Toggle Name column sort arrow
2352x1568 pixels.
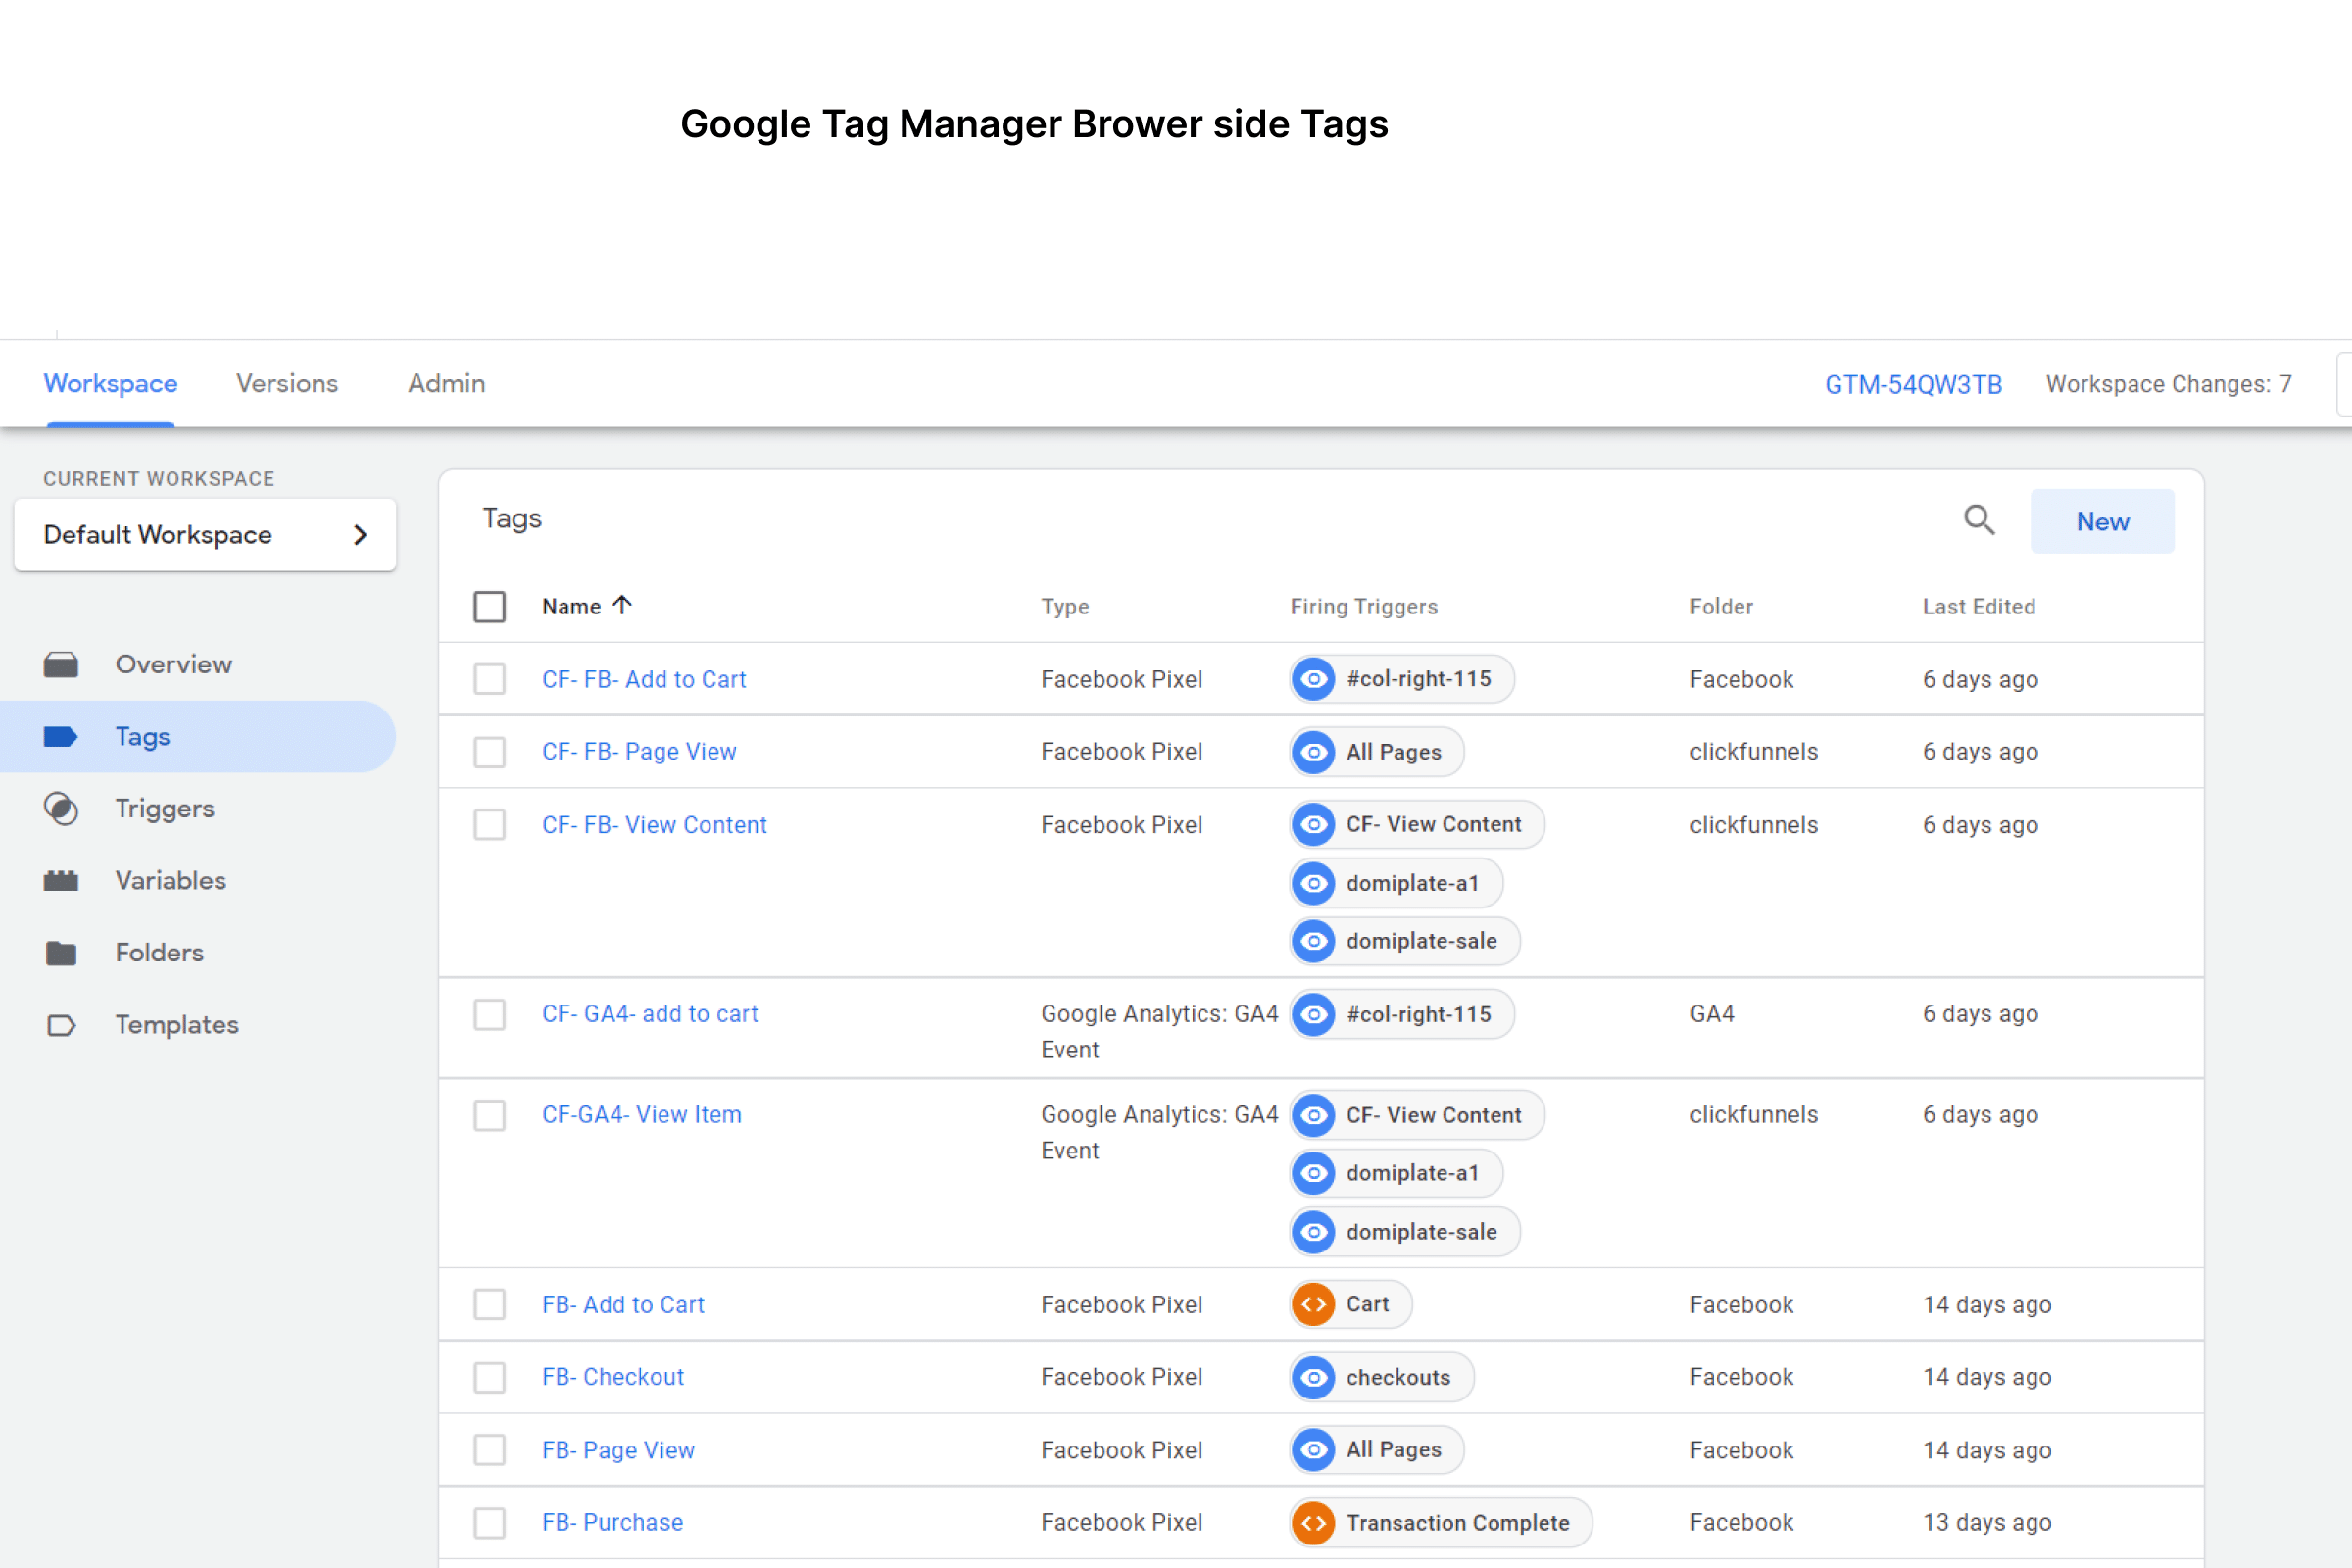[622, 605]
